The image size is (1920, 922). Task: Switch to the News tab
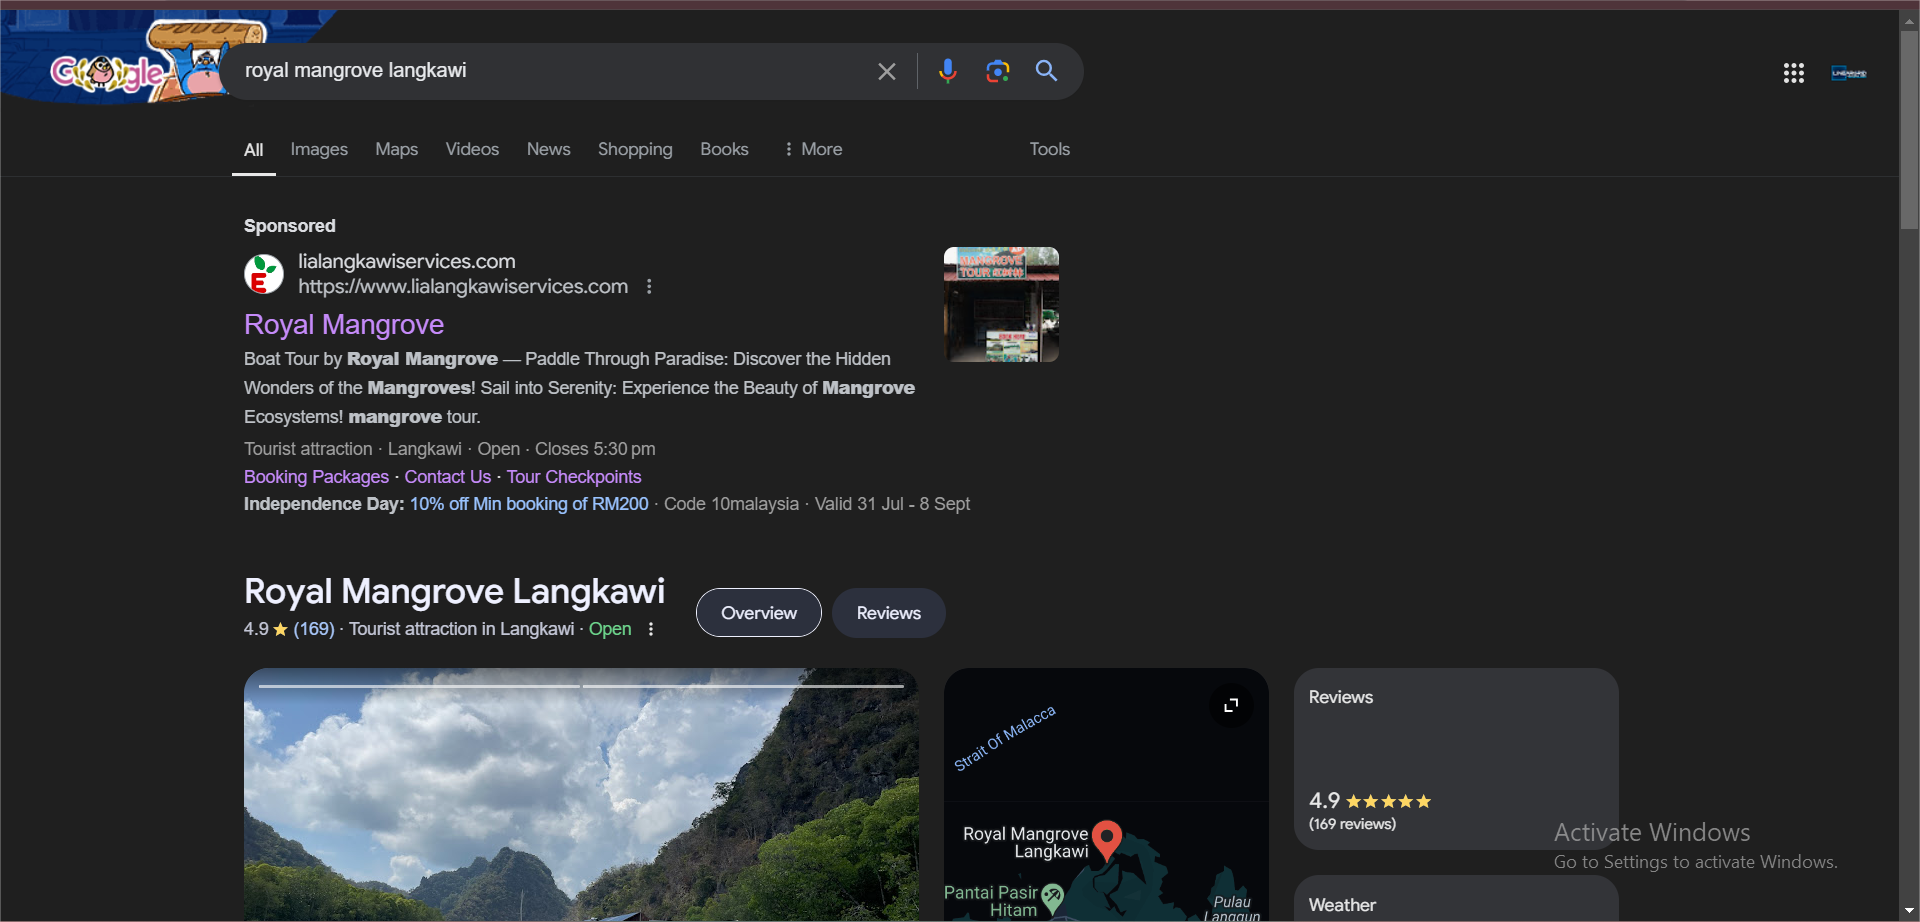(548, 149)
